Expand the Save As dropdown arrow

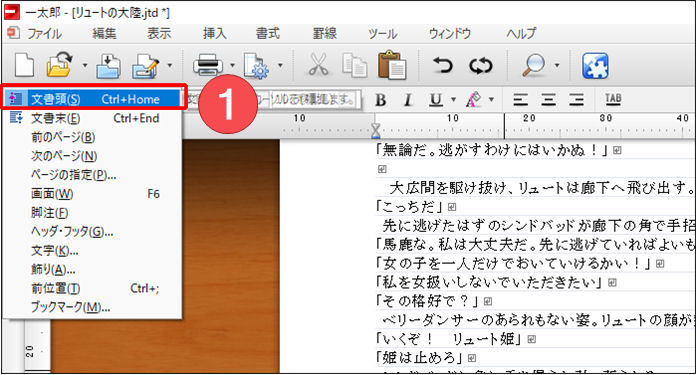(x=169, y=65)
